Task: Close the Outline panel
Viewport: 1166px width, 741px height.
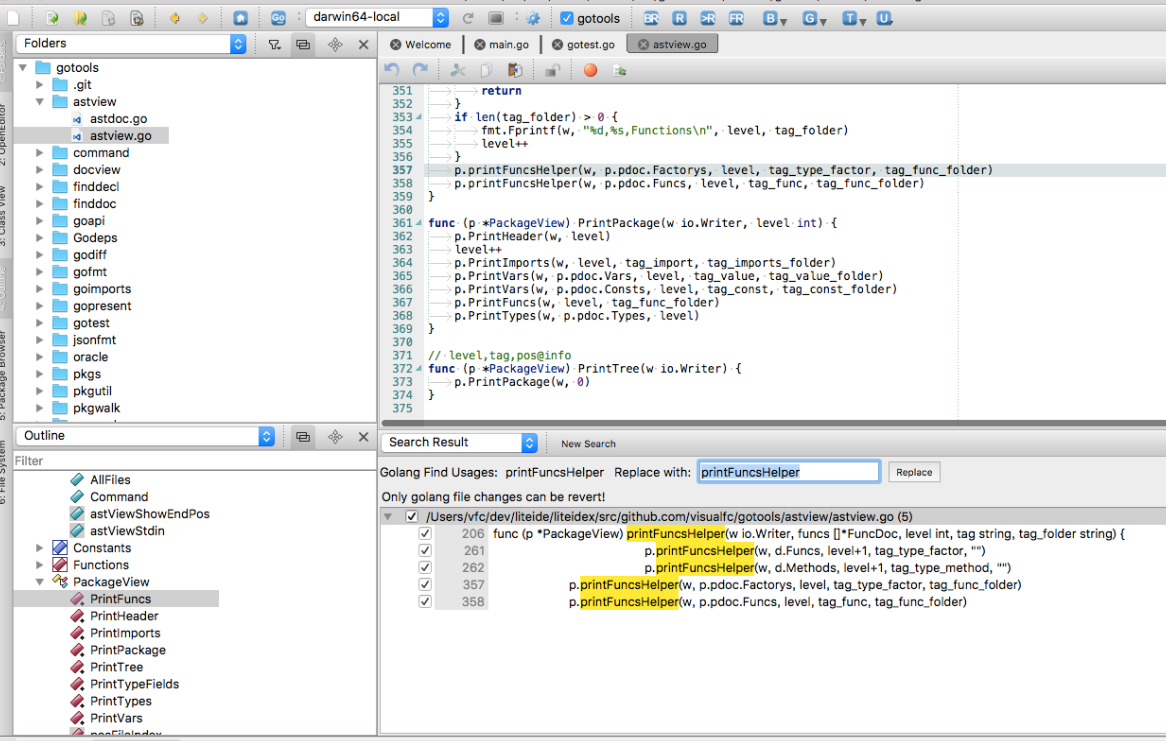Action: pos(364,437)
